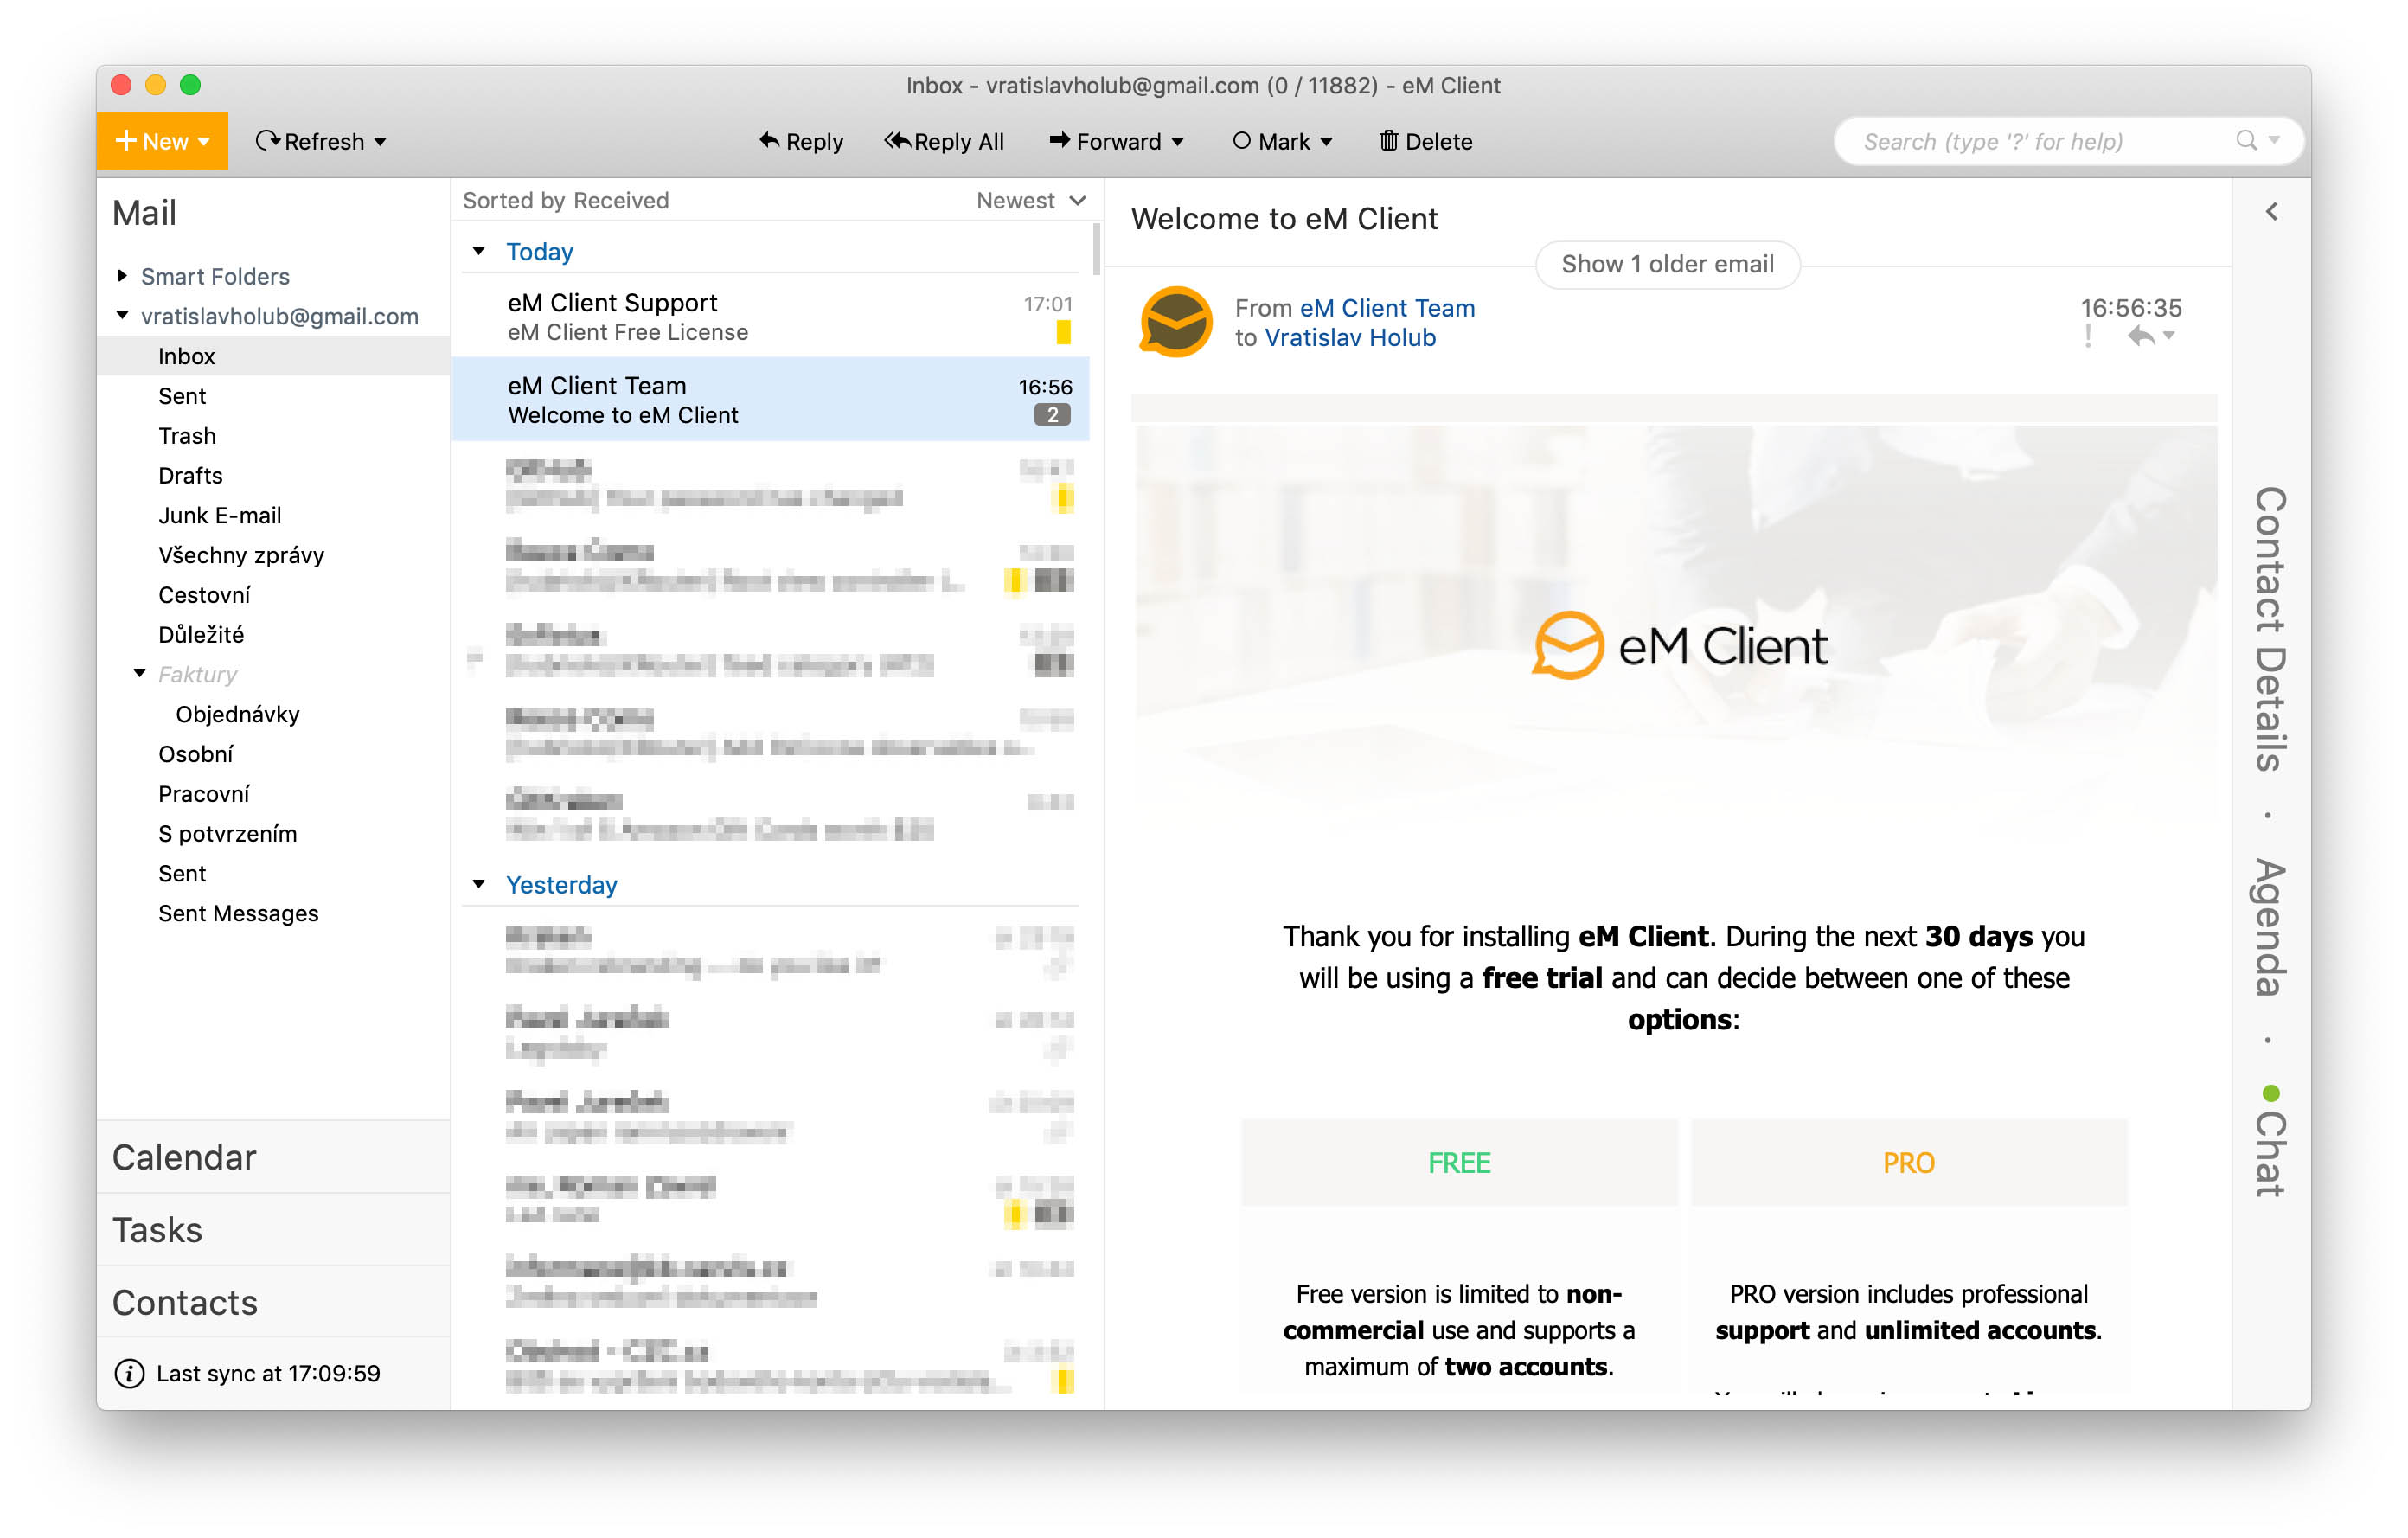Click the search magnifier icon
The width and height of the screenshot is (2408, 1538).
click(2246, 141)
